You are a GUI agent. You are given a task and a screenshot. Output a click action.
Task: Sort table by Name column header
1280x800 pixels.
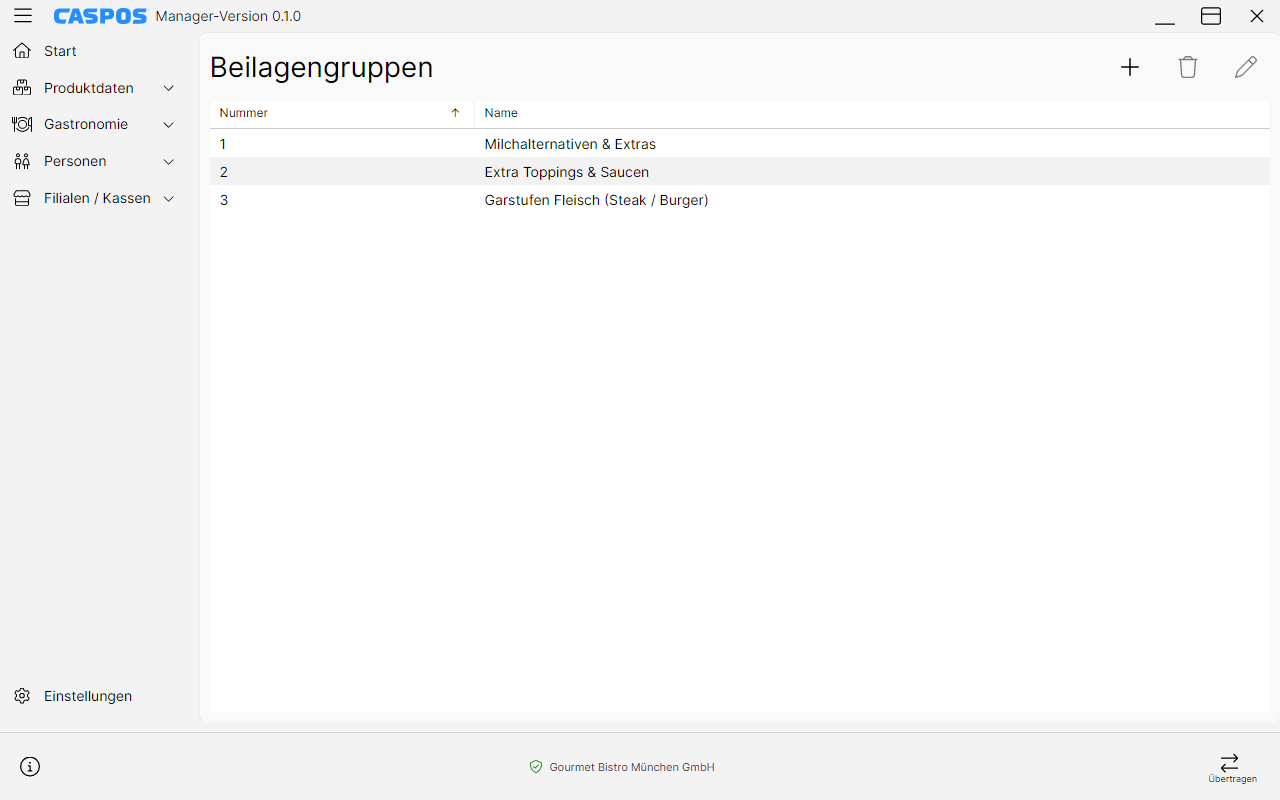(x=872, y=113)
